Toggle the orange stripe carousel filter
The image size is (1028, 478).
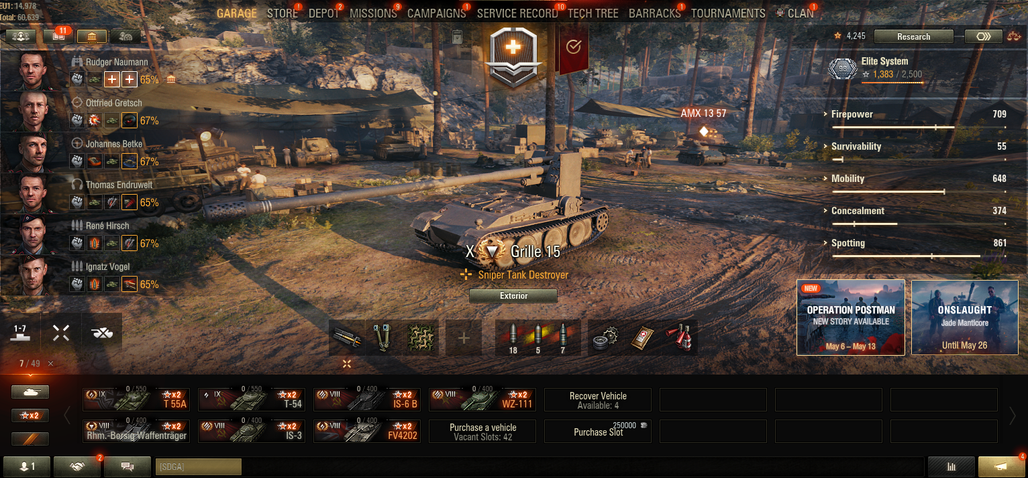tap(30, 439)
